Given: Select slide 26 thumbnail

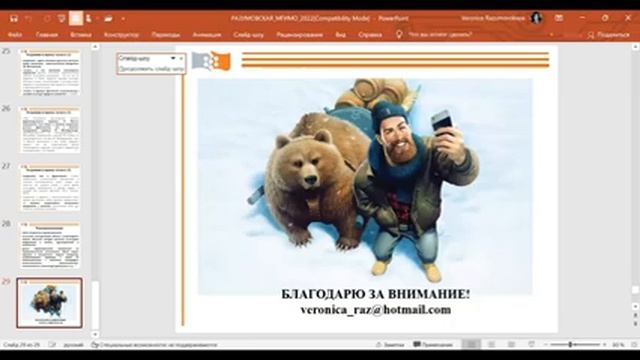Looking at the screenshot, I should coord(50,130).
